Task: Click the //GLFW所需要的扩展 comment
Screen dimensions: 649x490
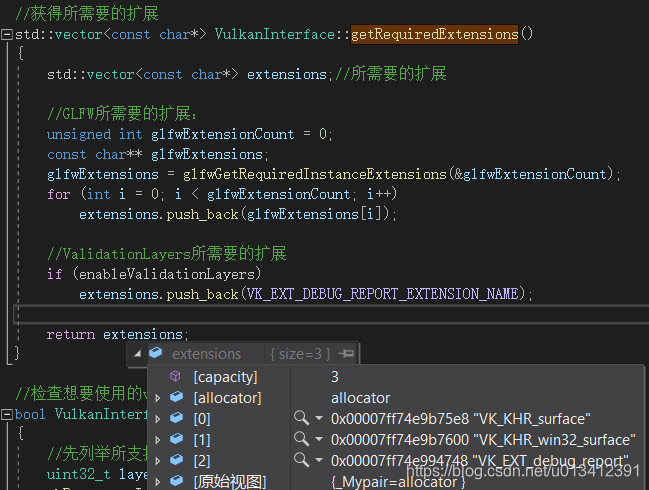Action: pos(122,113)
